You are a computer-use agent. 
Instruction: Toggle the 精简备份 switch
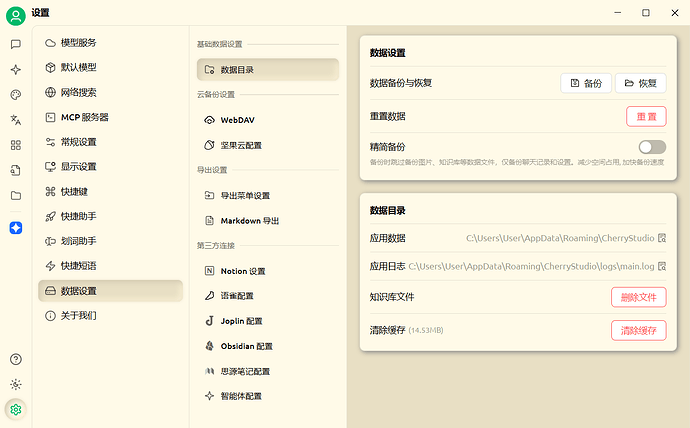652,147
